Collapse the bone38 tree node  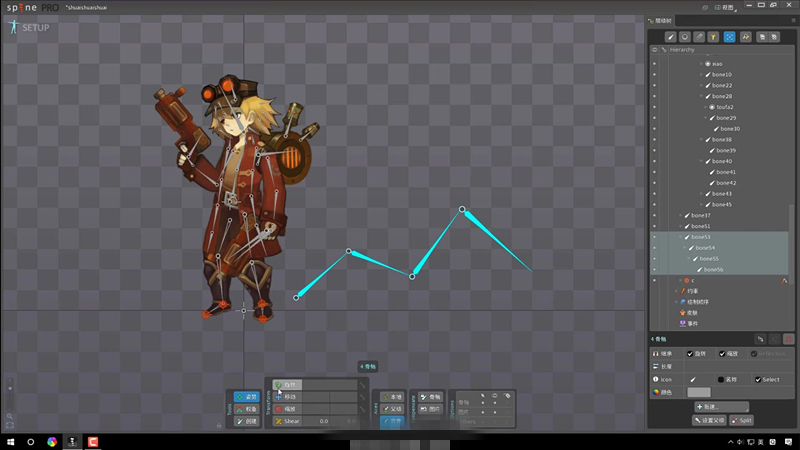click(702, 139)
